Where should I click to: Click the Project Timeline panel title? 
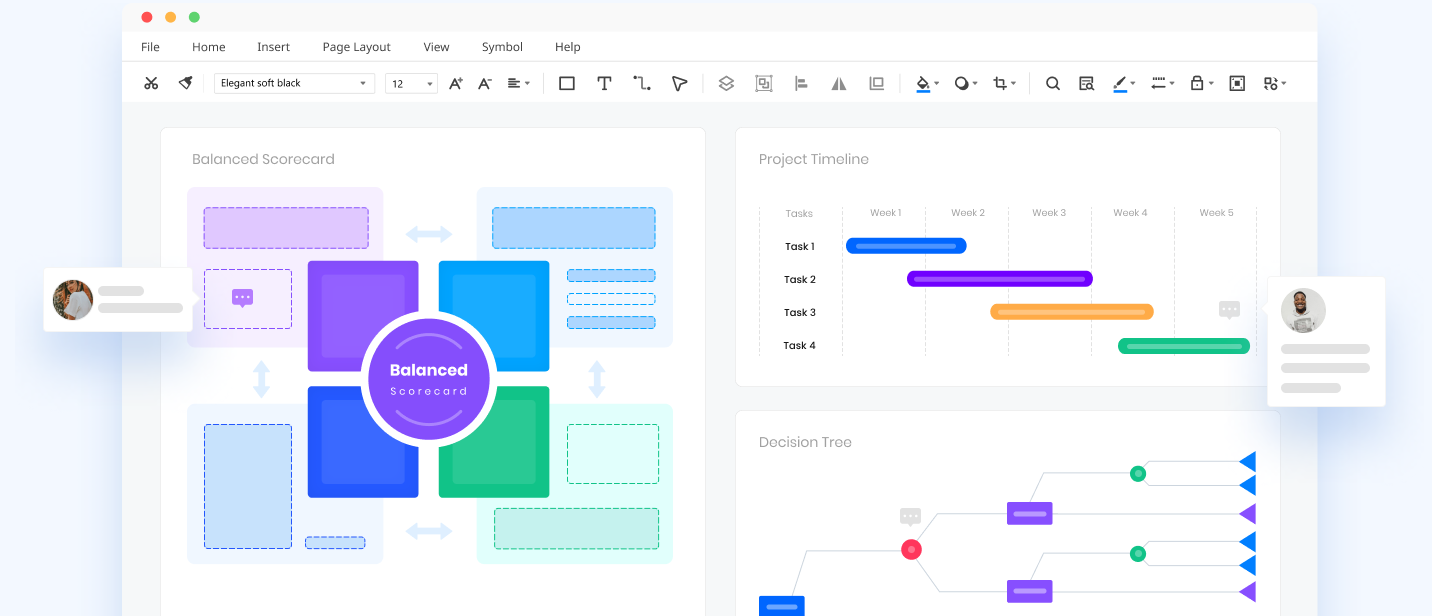click(x=814, y=159)
